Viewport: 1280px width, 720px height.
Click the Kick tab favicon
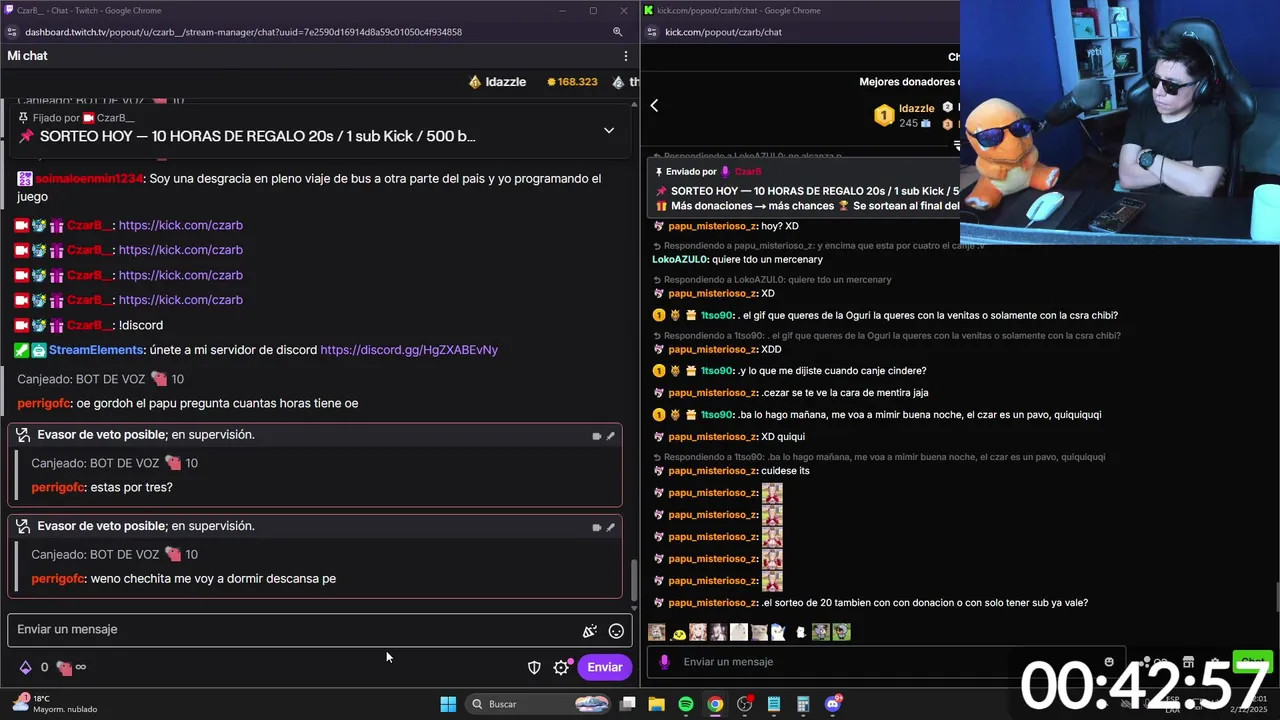[x=649, y=10]
